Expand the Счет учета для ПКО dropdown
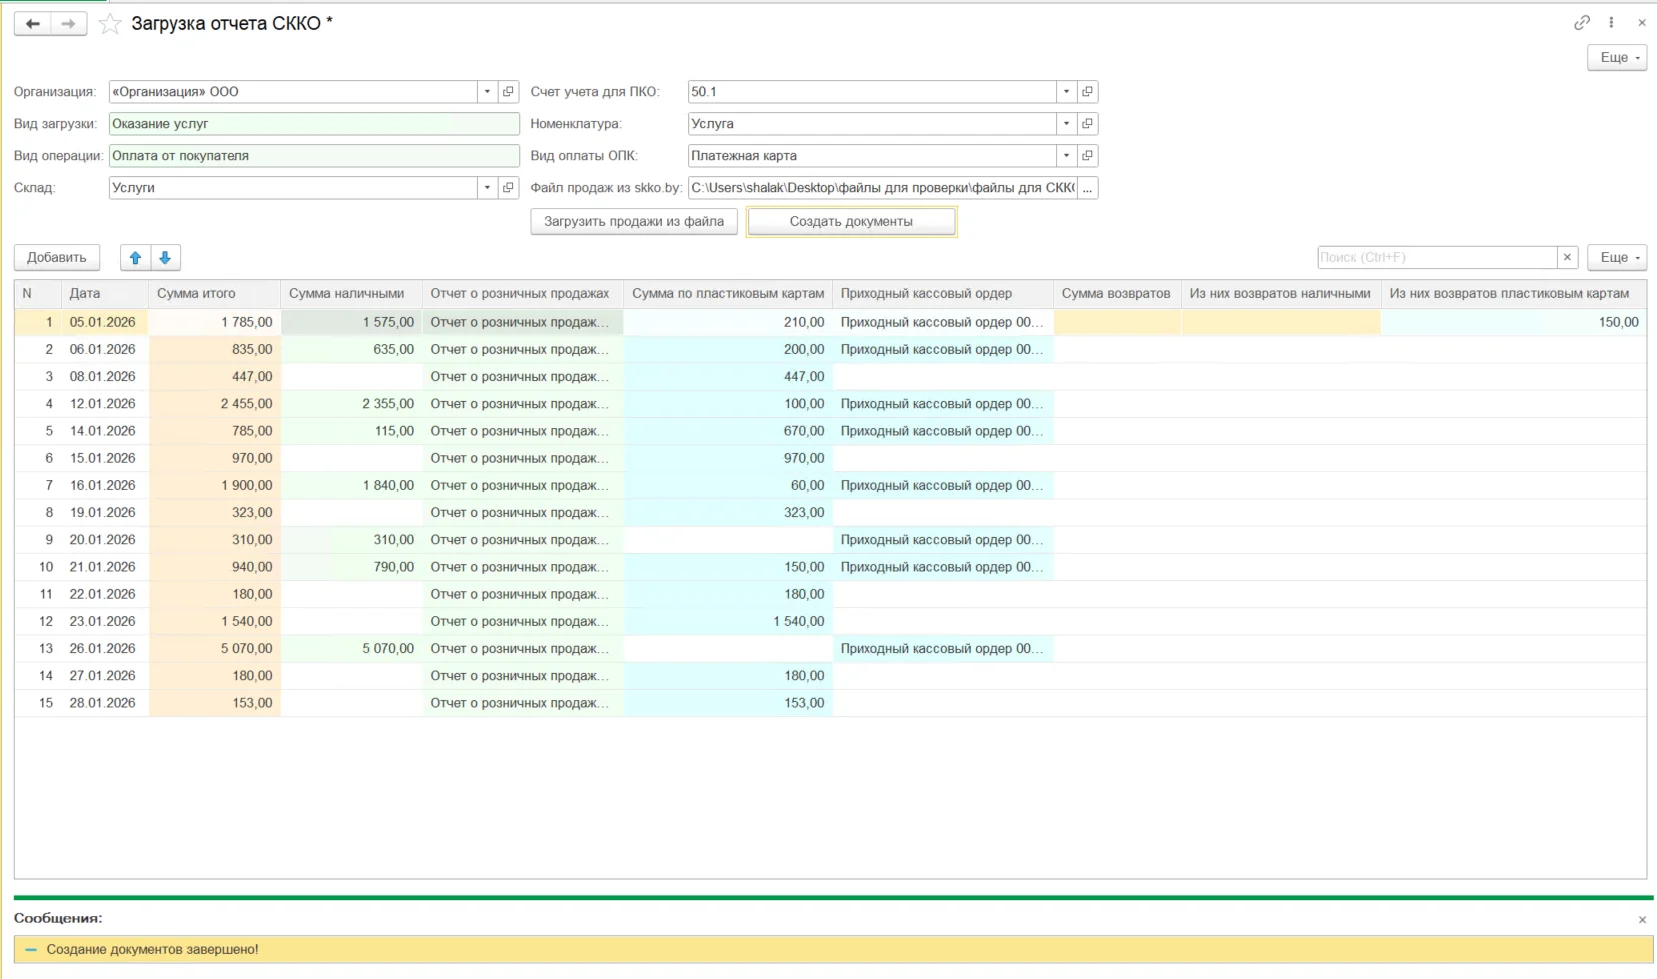 1066,91
